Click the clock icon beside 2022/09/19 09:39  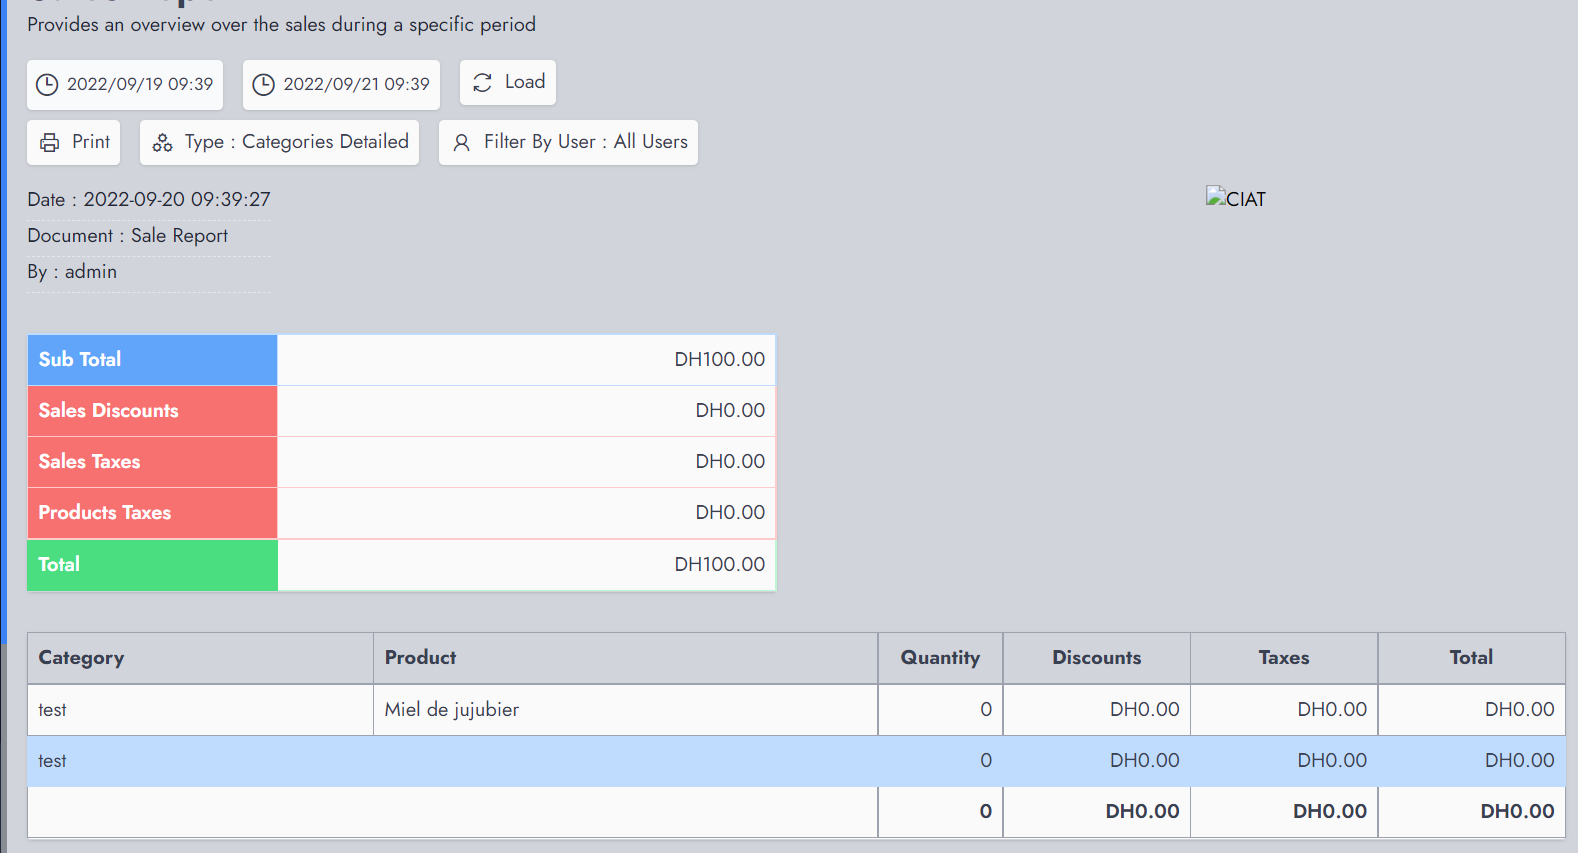point(47,85)
